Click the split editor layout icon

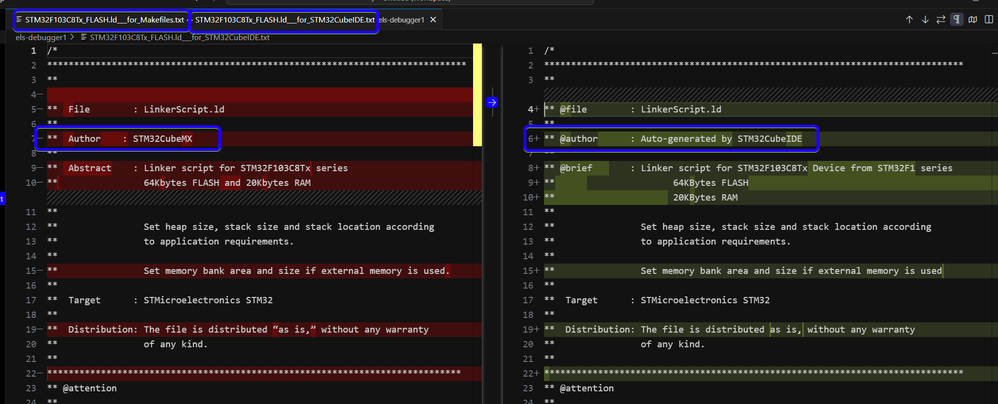(988, 19)
